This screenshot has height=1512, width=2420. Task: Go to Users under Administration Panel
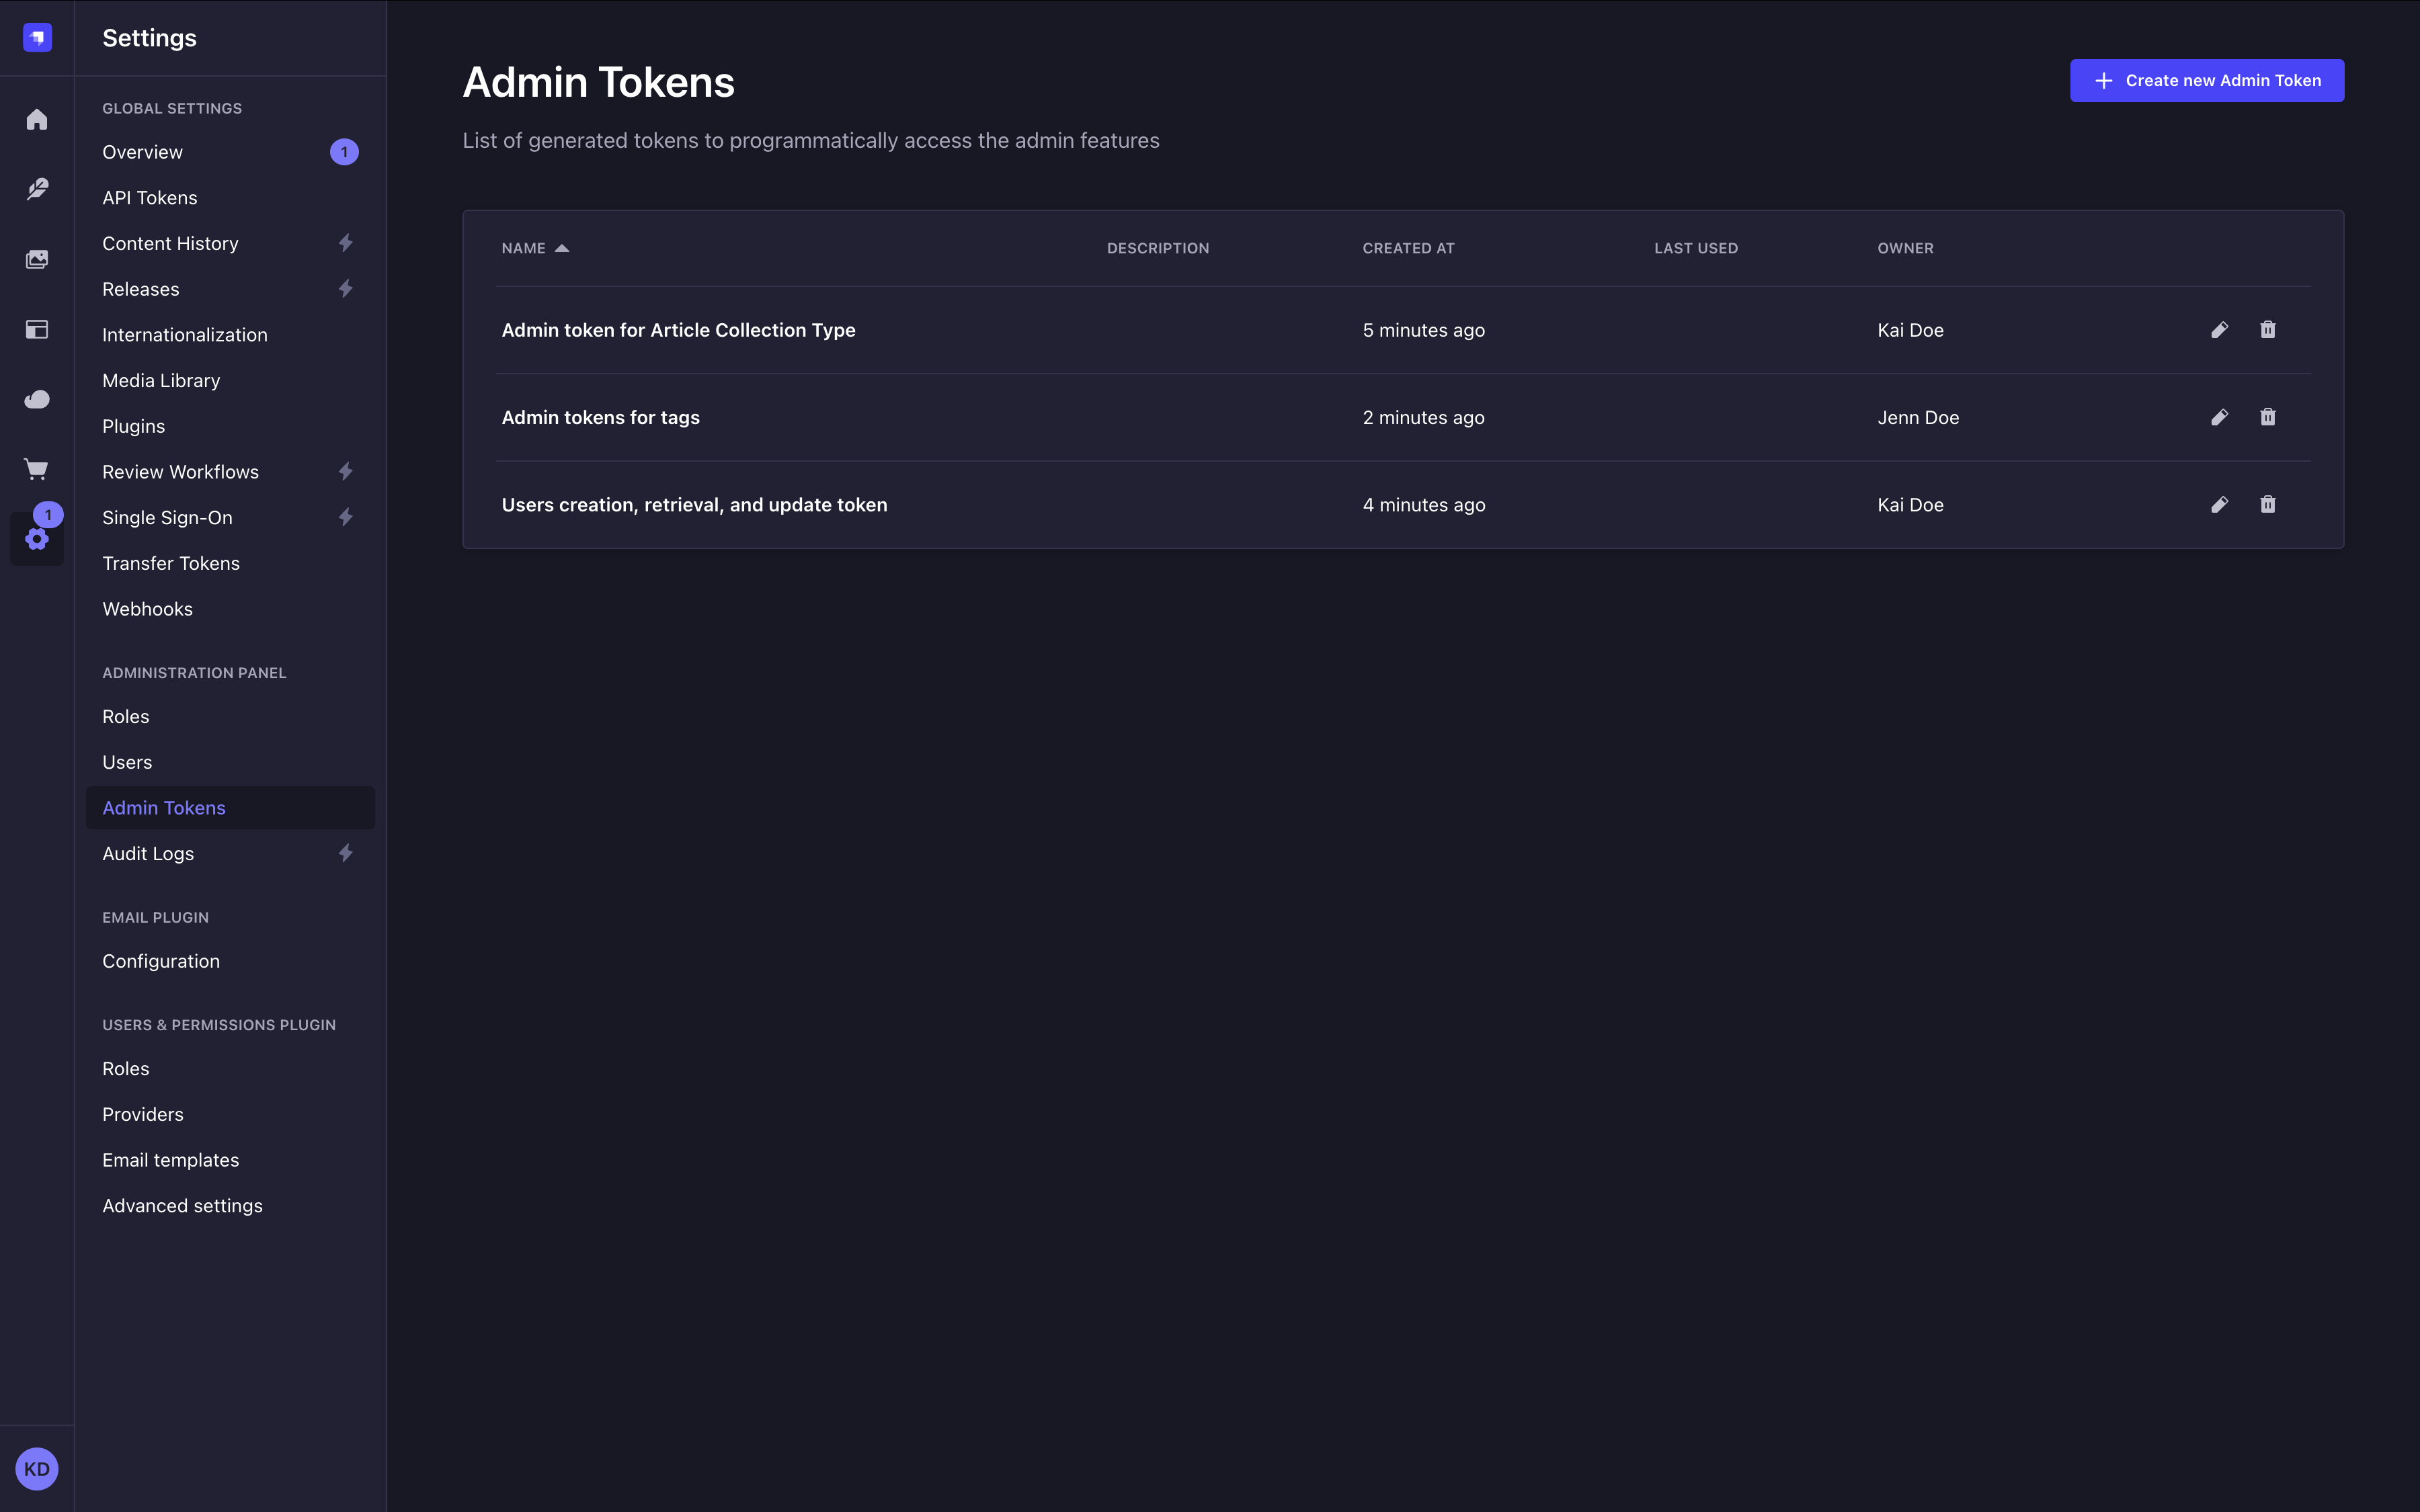pyautogui.click(x=127, y=761)
